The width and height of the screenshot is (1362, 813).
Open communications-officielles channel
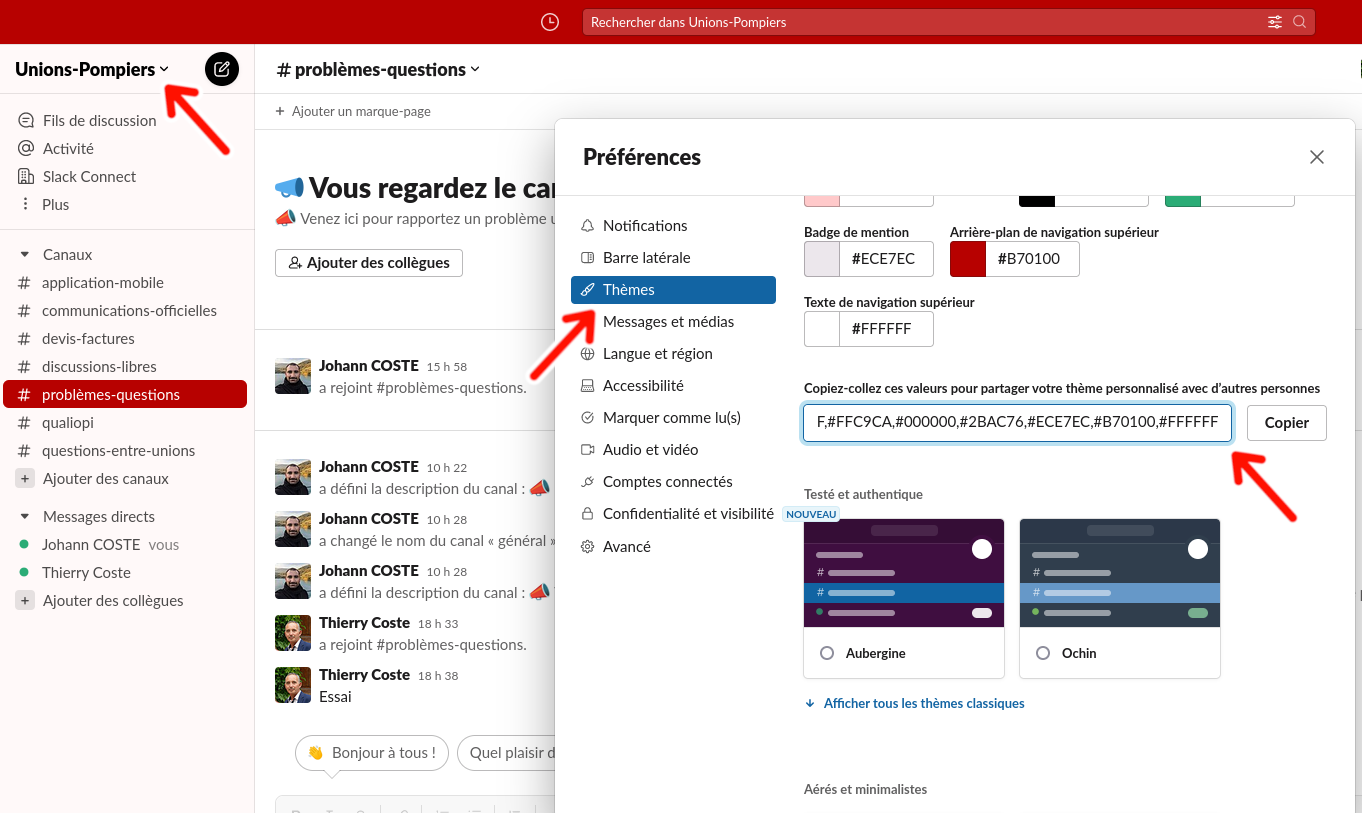coord(127,311)
